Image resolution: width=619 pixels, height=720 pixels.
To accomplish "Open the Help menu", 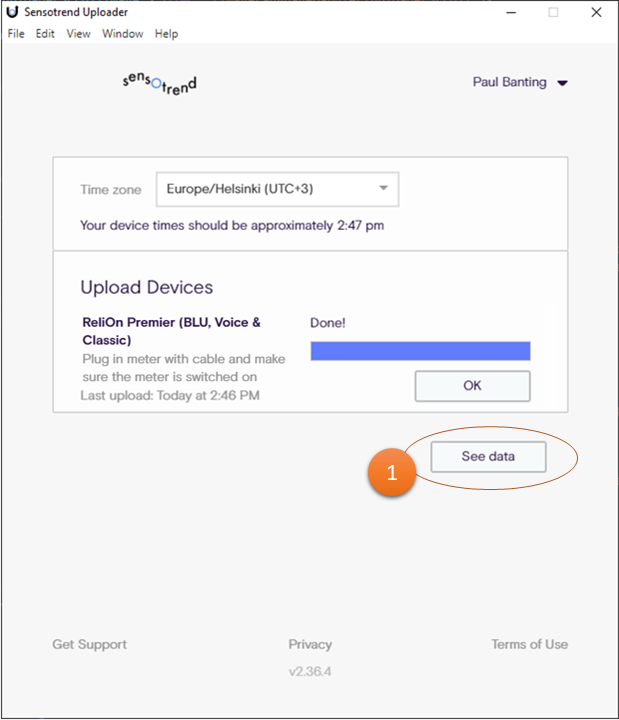I will [x=166, y=34].
